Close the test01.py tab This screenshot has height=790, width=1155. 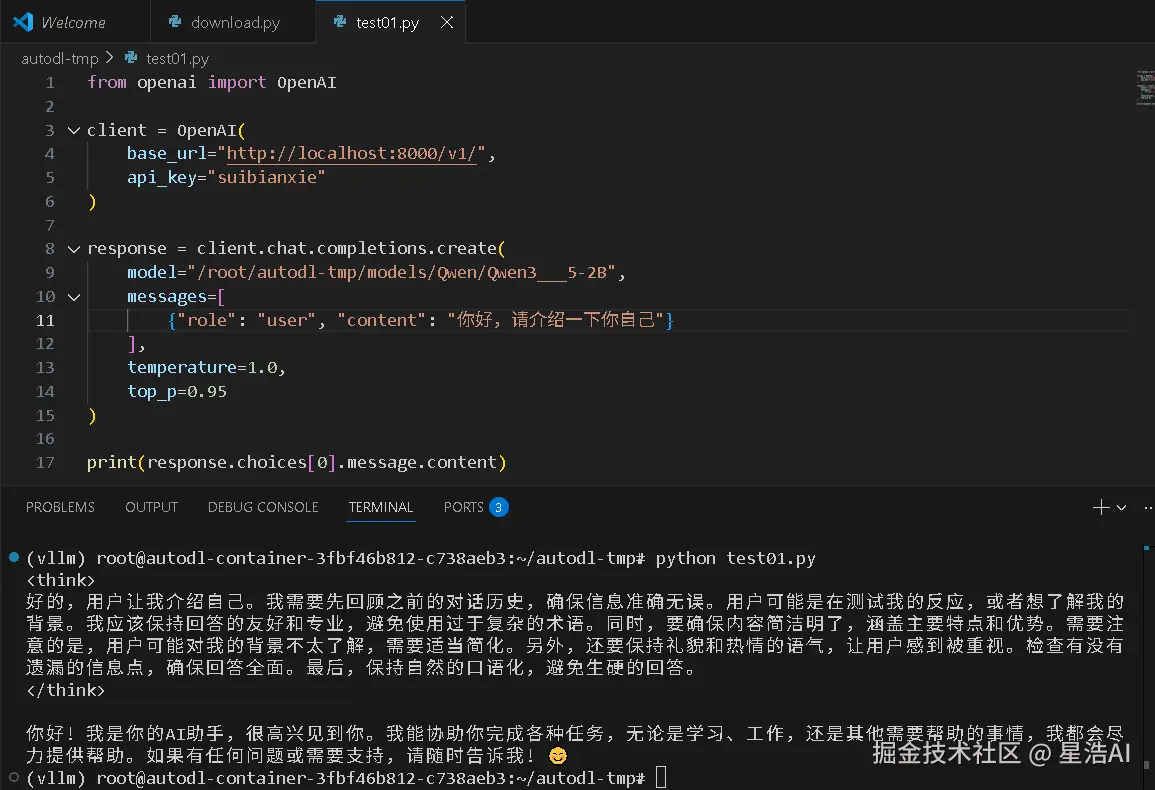pos(446,22)
